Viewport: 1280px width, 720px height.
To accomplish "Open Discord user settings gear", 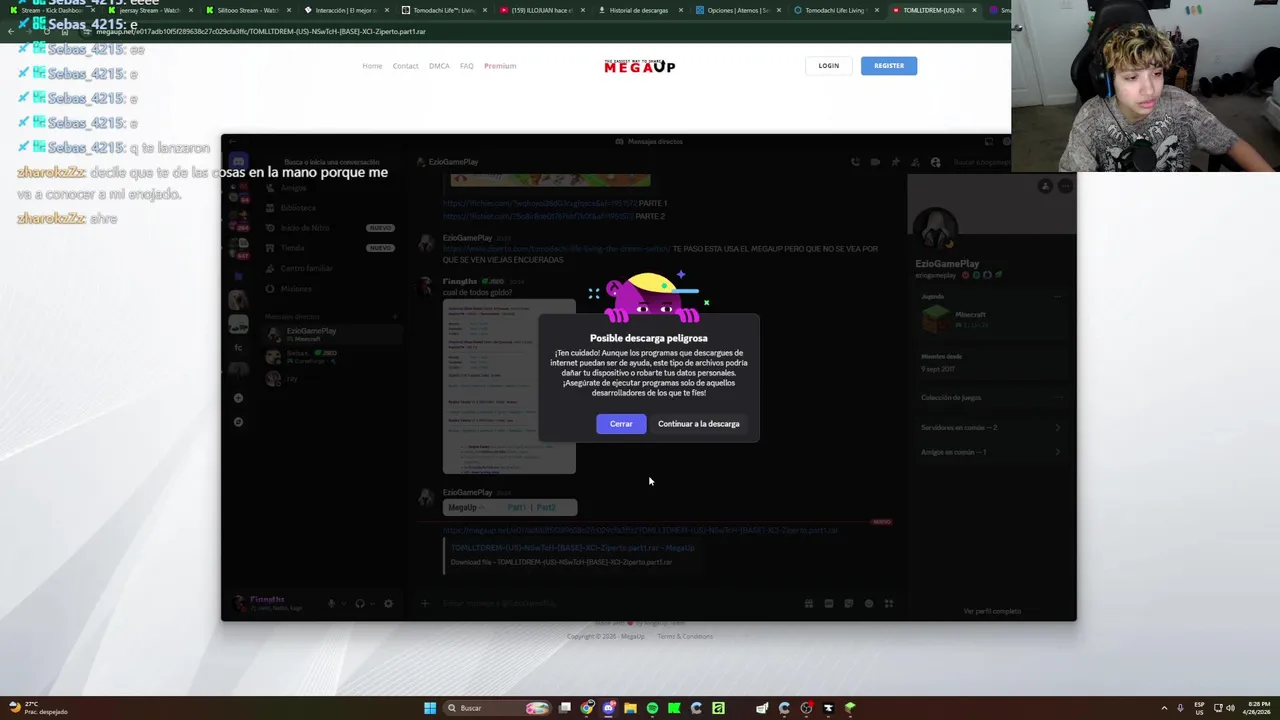I will click(x=388, y=603).
